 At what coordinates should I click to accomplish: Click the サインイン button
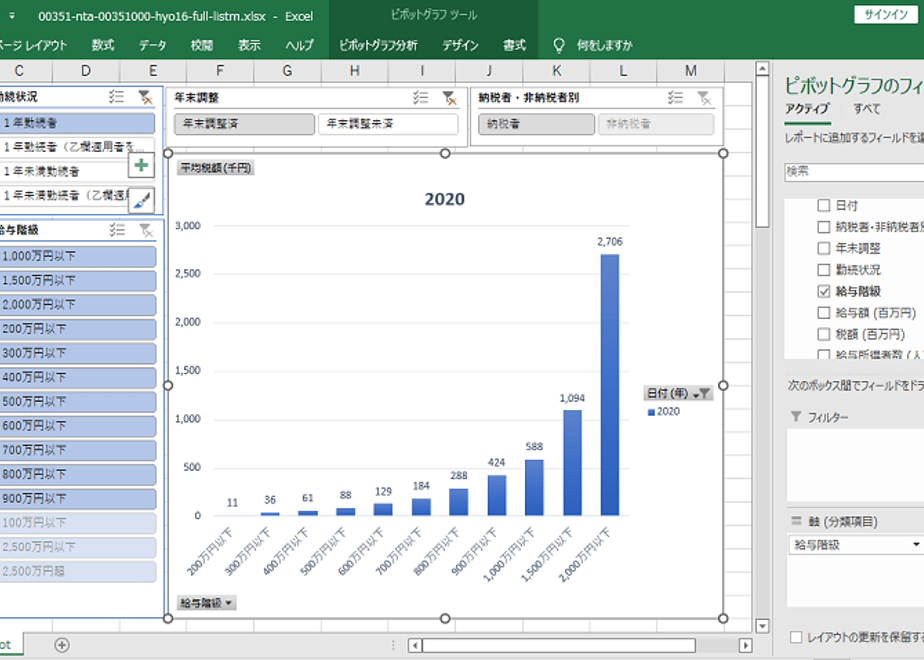click(x=886, y=15)
